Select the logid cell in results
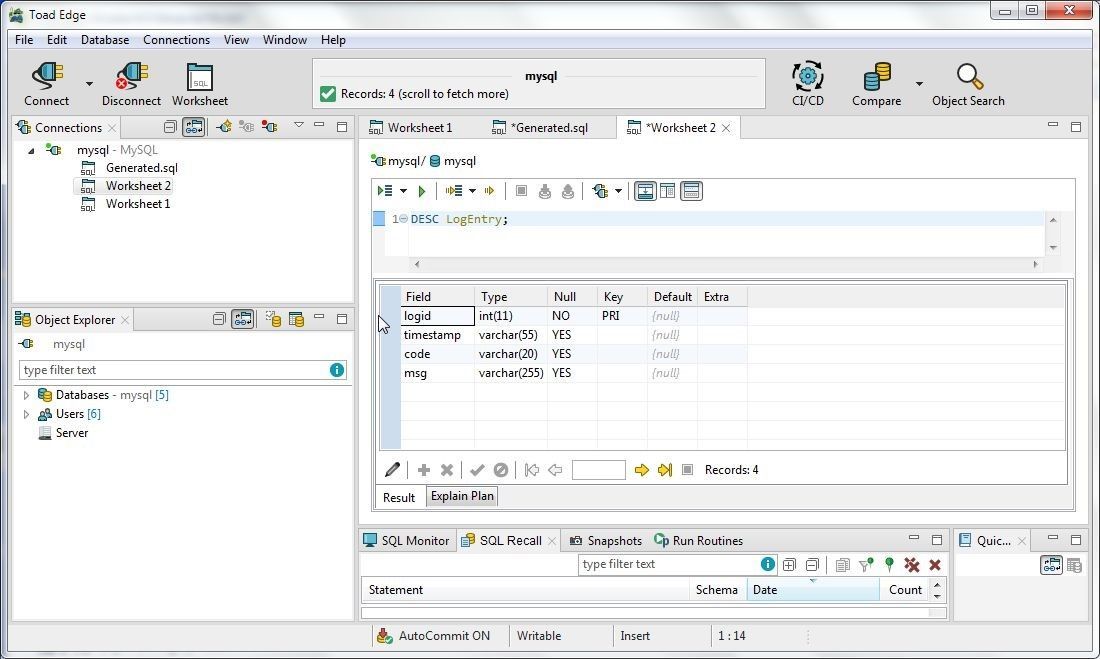The height and width of the screenshot is (659, 1100). (438, 316)
